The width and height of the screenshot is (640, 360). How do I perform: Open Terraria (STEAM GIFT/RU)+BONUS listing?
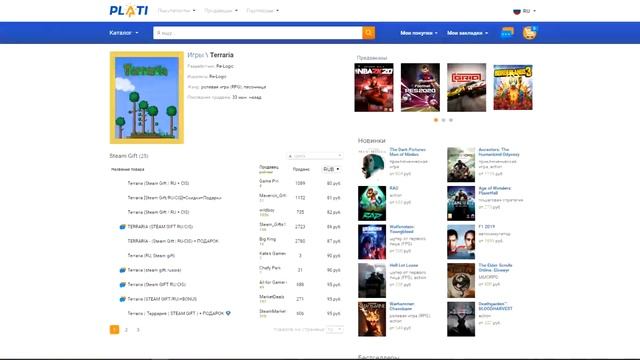tap(162, 299)
